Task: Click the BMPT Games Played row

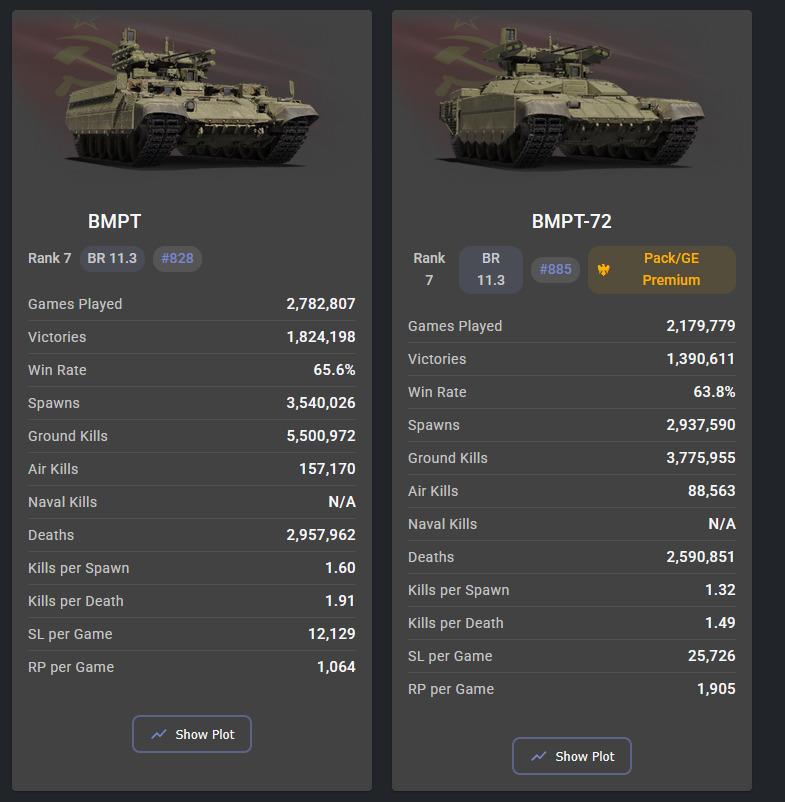Action: click(x=191, y=304)
